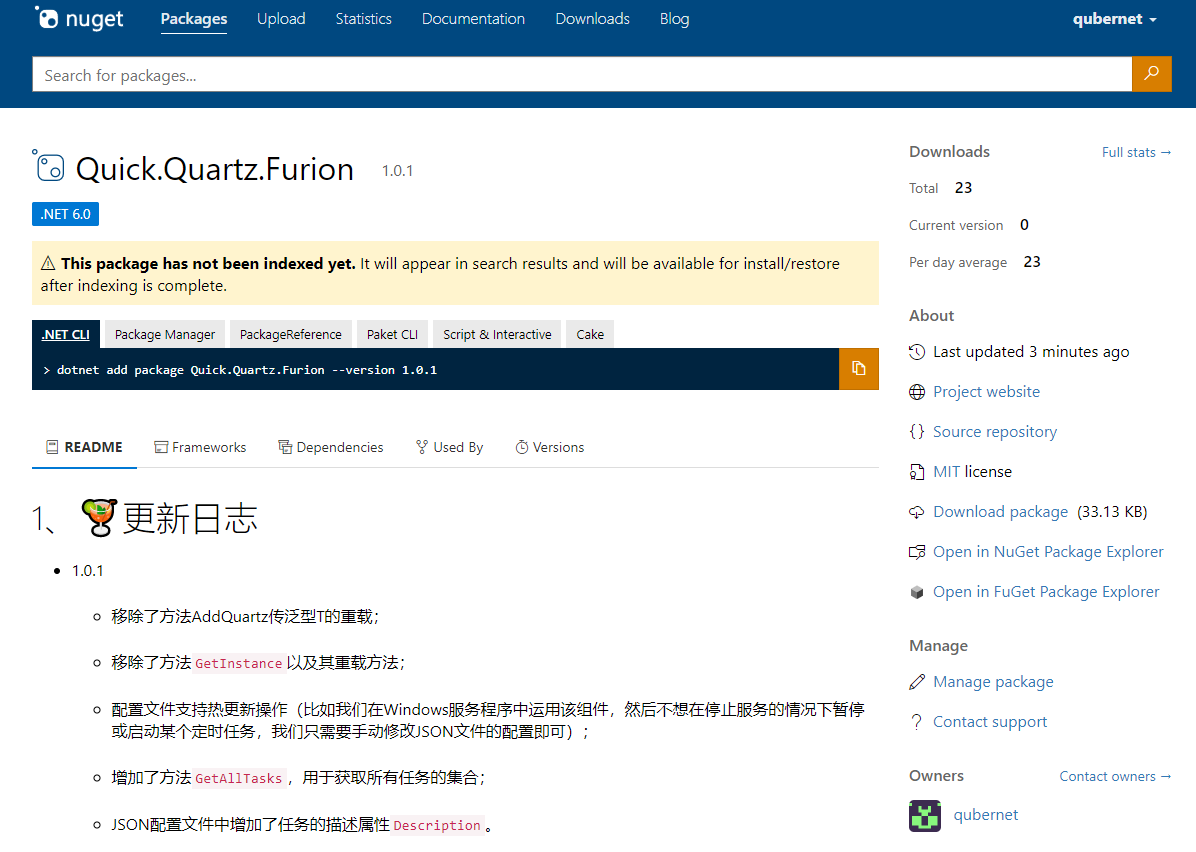Open the Source repository via the braces icon
Screen dimensions: 1196x852
[x=917, y=431]
